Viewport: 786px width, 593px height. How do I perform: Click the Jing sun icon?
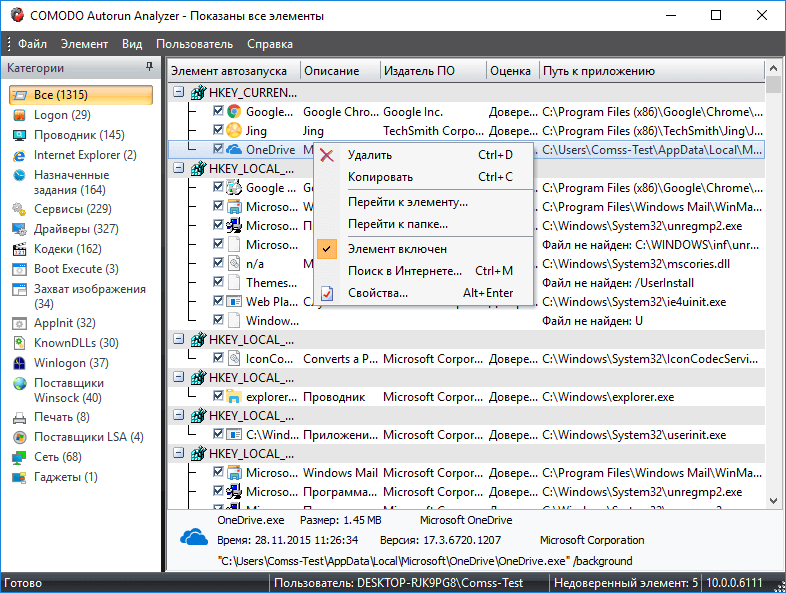[x=234, y=131]
